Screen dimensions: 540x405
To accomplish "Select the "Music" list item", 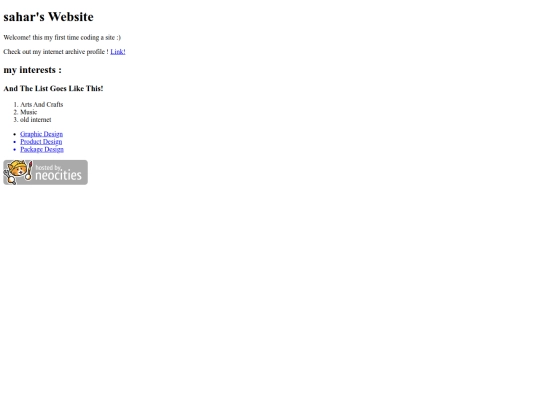I will [x=29, y=112].
